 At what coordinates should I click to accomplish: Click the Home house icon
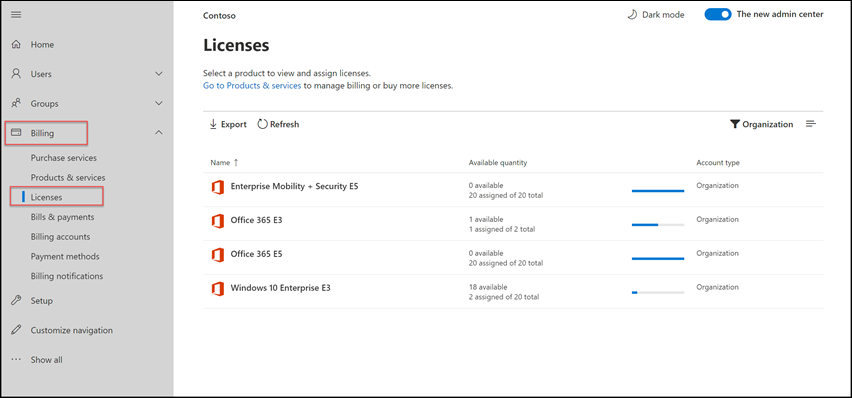(16, 45)
